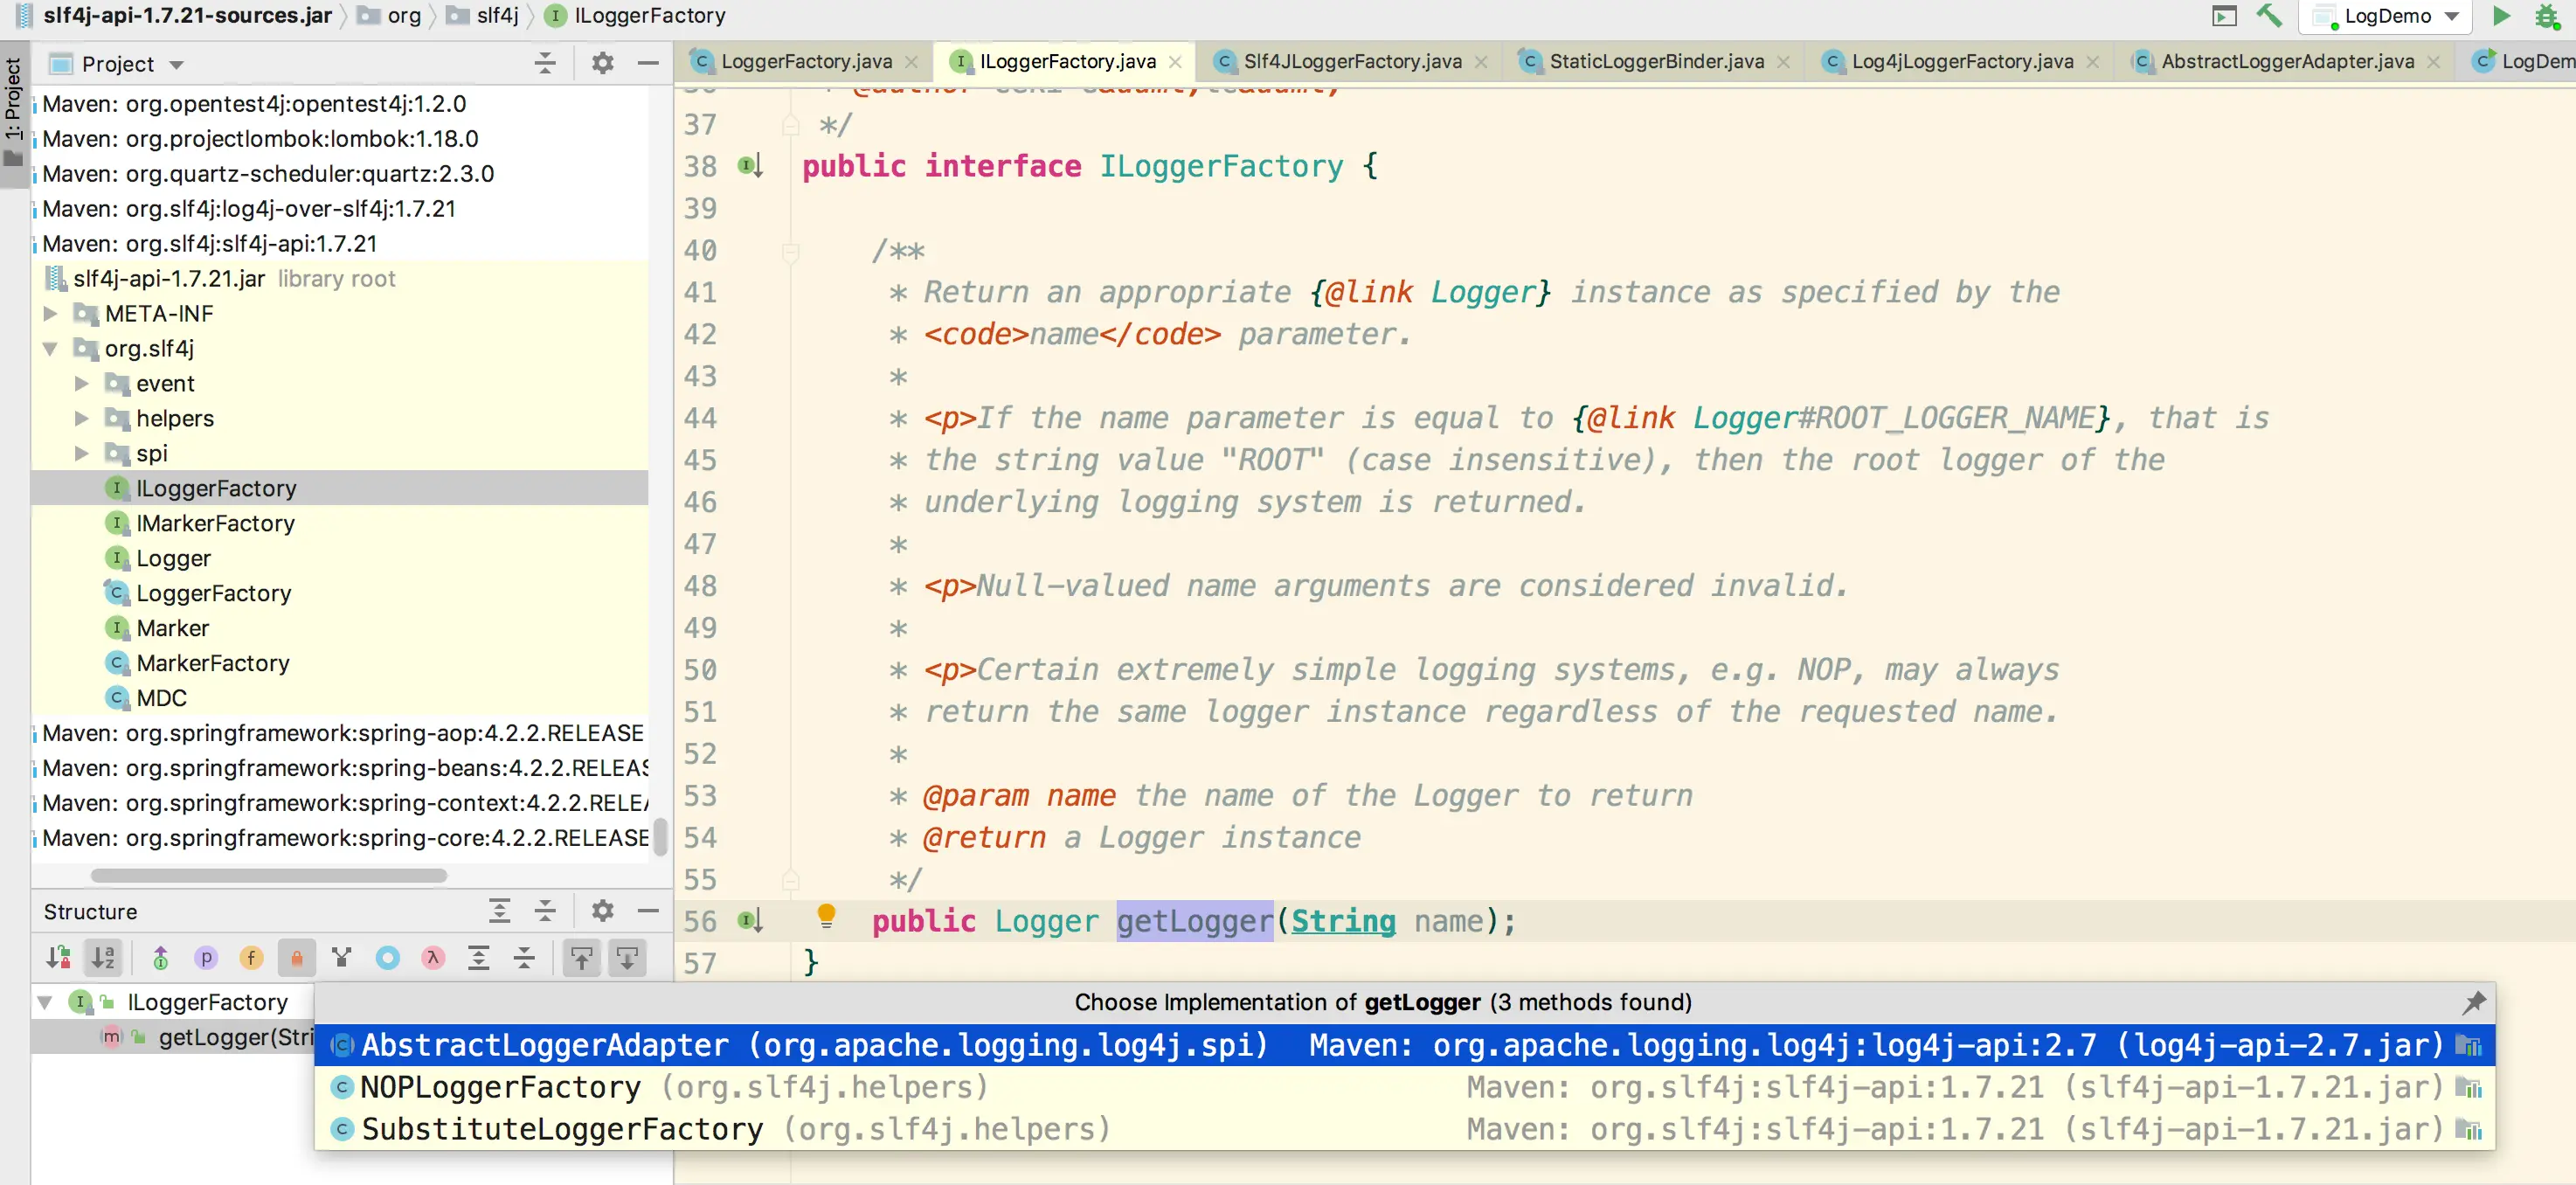The width and height of the screenshot is (2576, 1185).
Task: Switch to Log4jLoggerFactory.java tab
Action: pos(1962,62)
